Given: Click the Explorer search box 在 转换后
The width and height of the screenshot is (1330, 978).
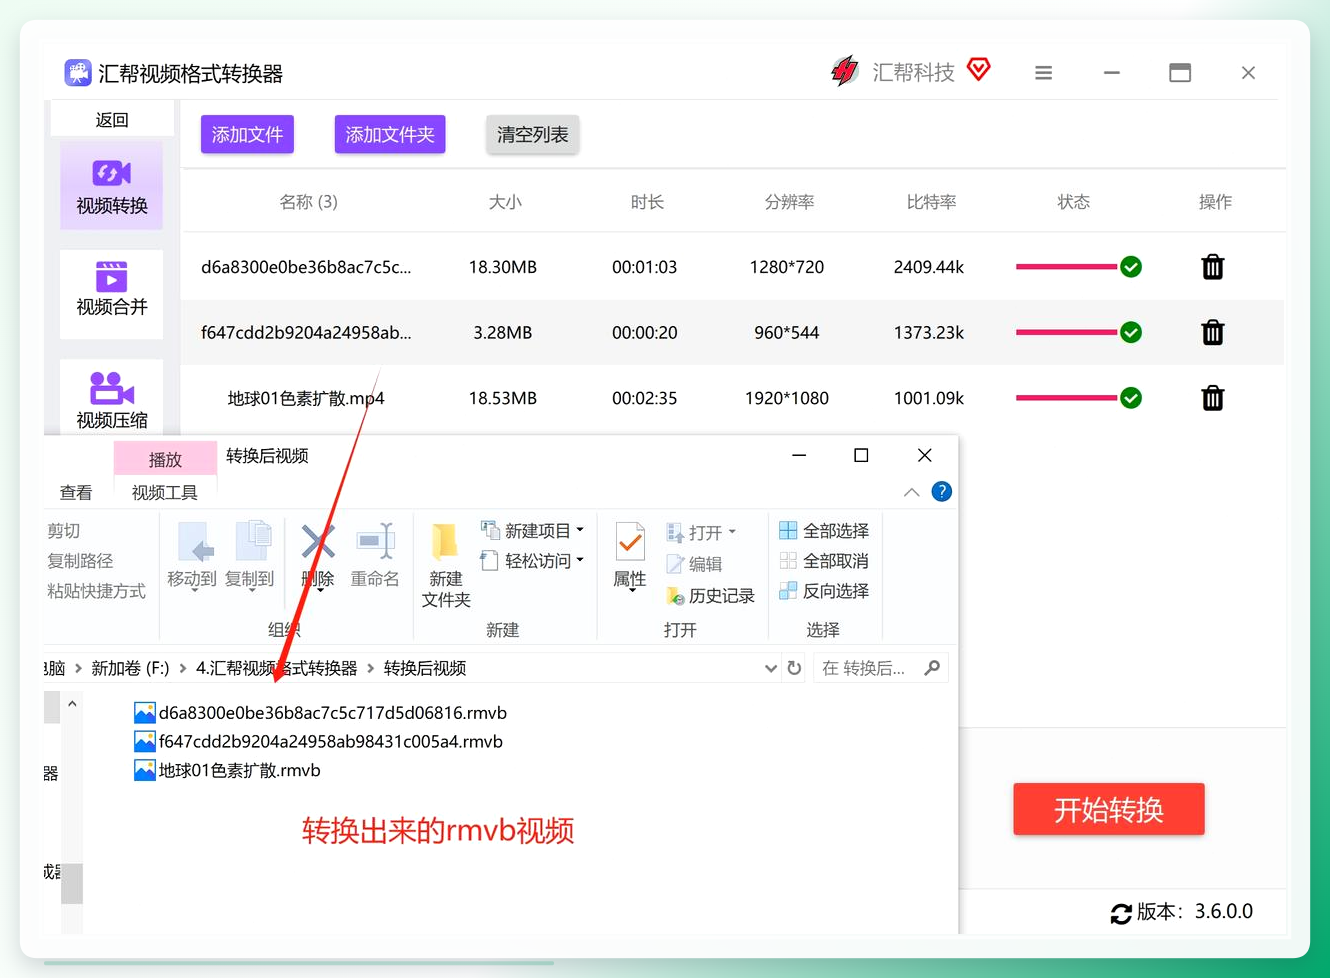Looking at the screenshot, I should (x=880, y=668).
